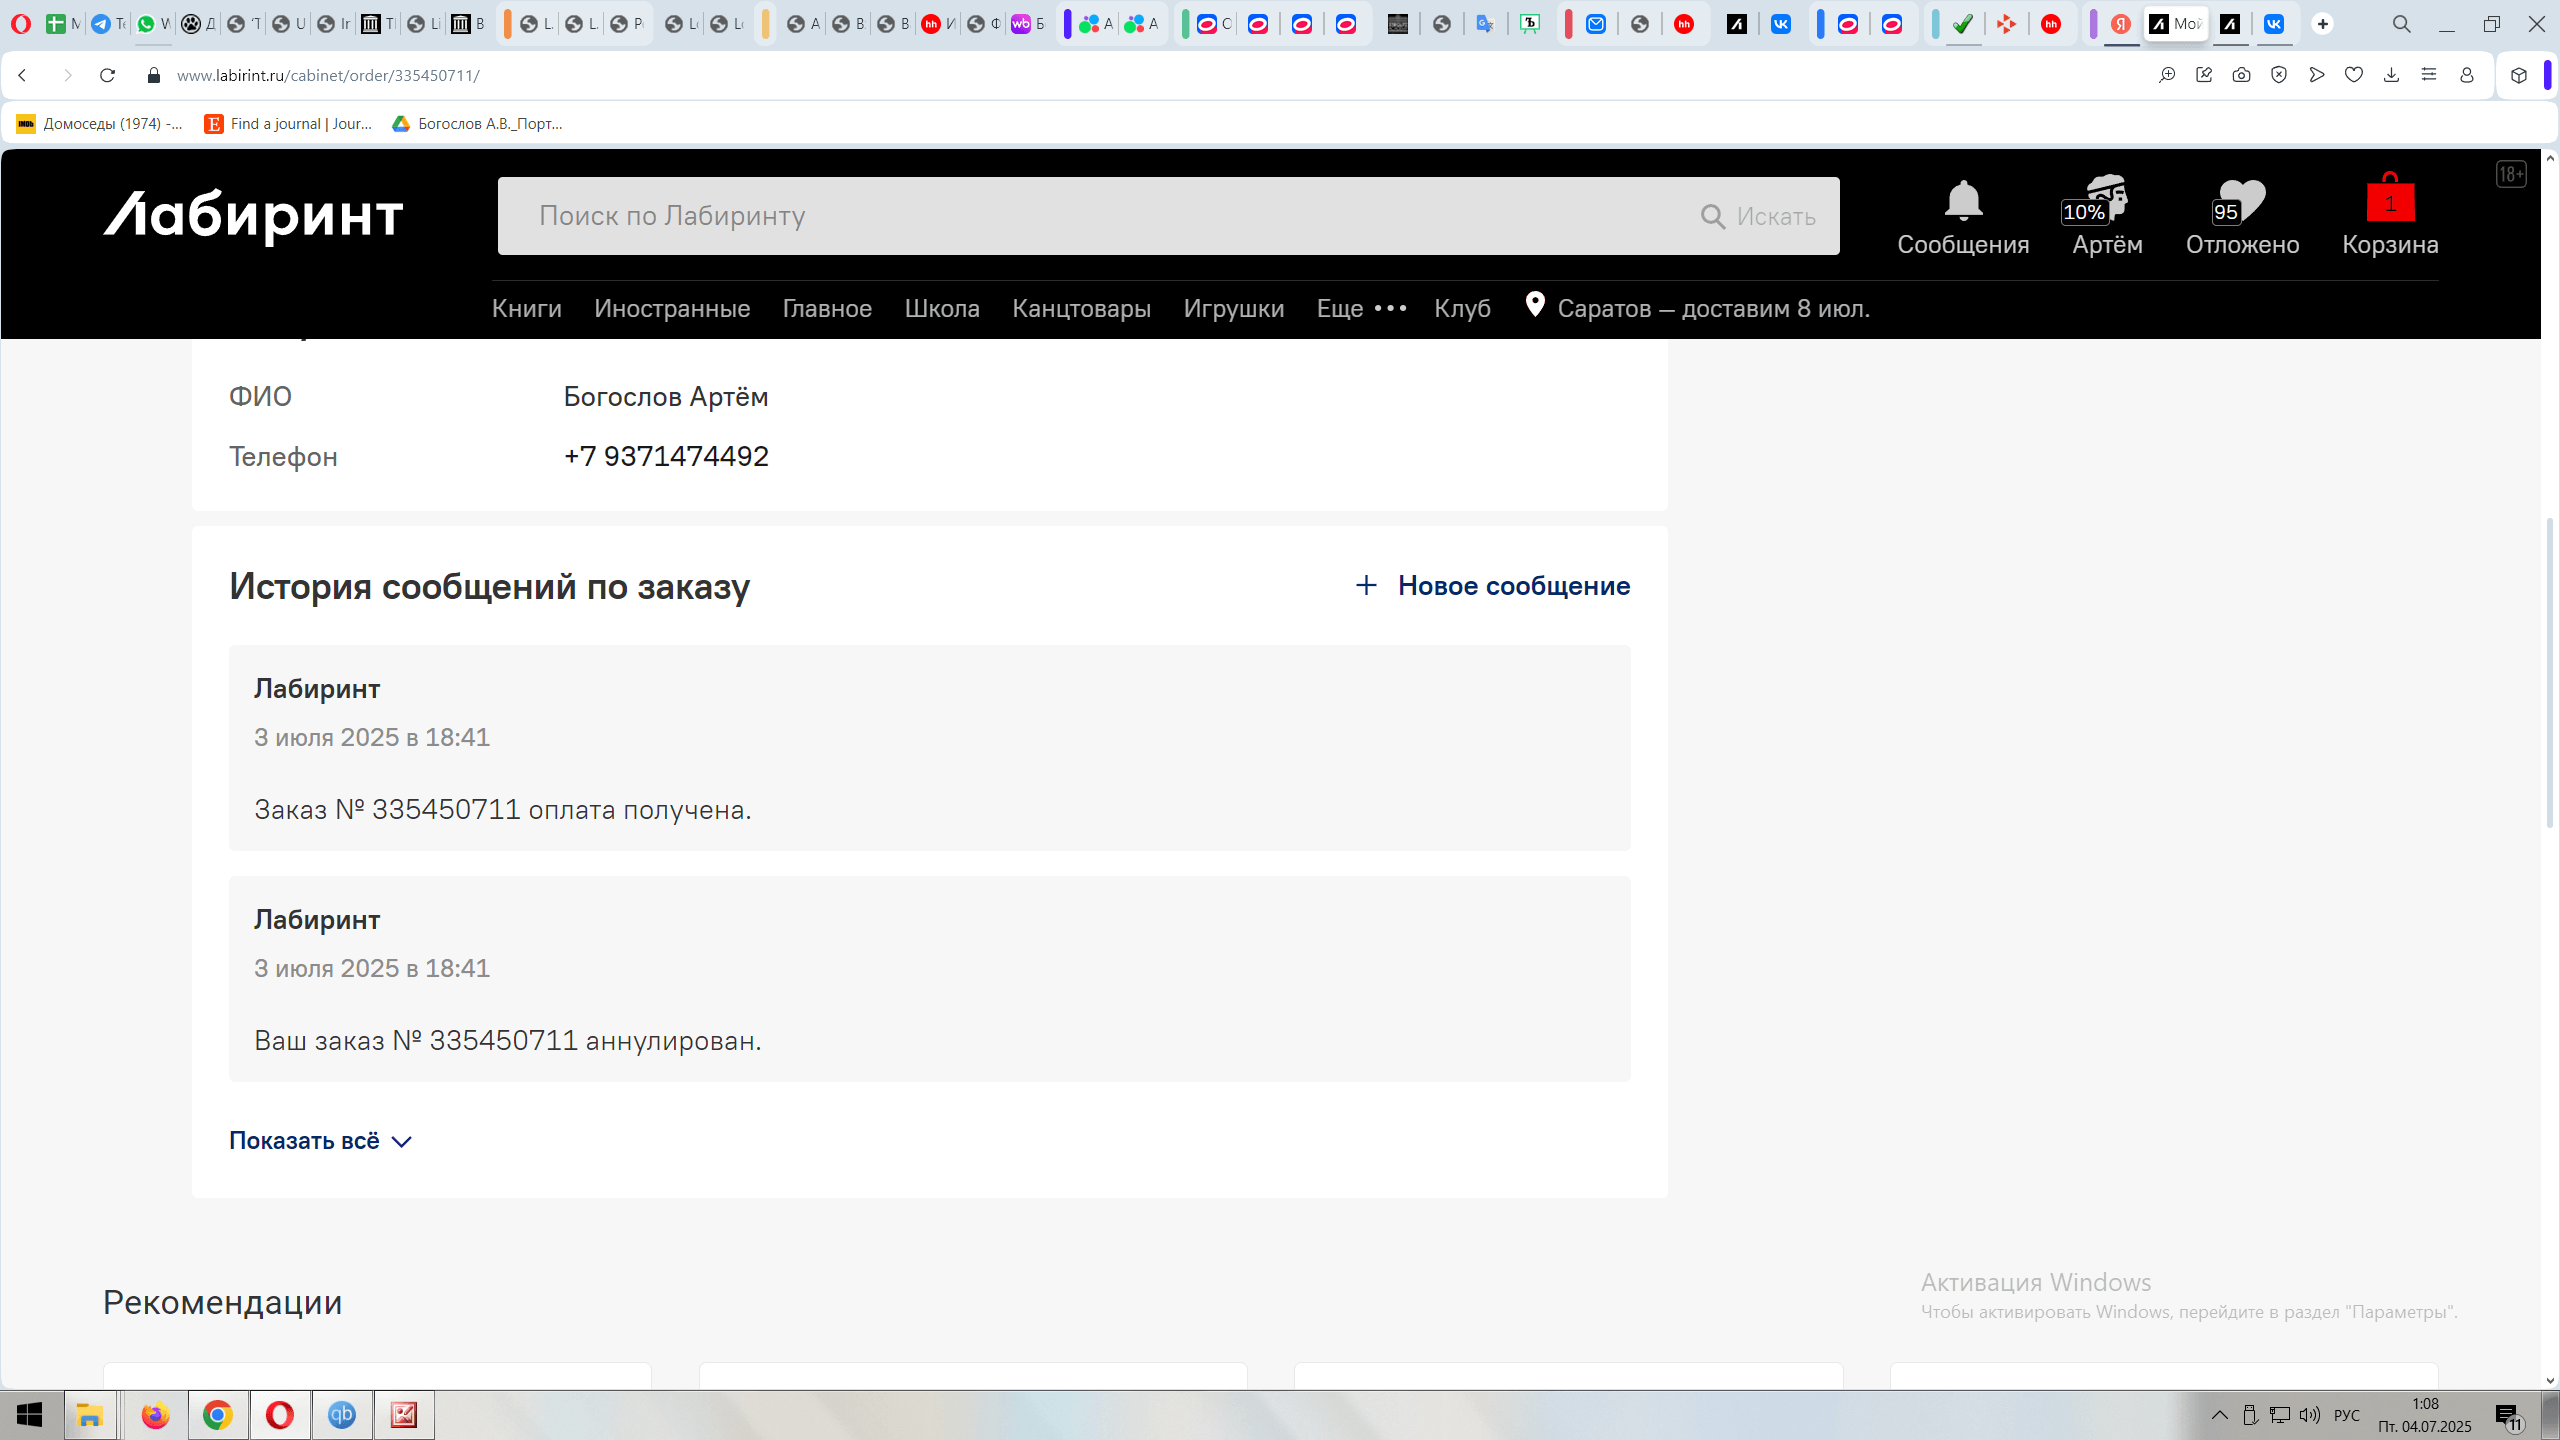Open the tab search magnifier in title bar
This screenshot has width=2560, height=1440.
pos(2401,24)
